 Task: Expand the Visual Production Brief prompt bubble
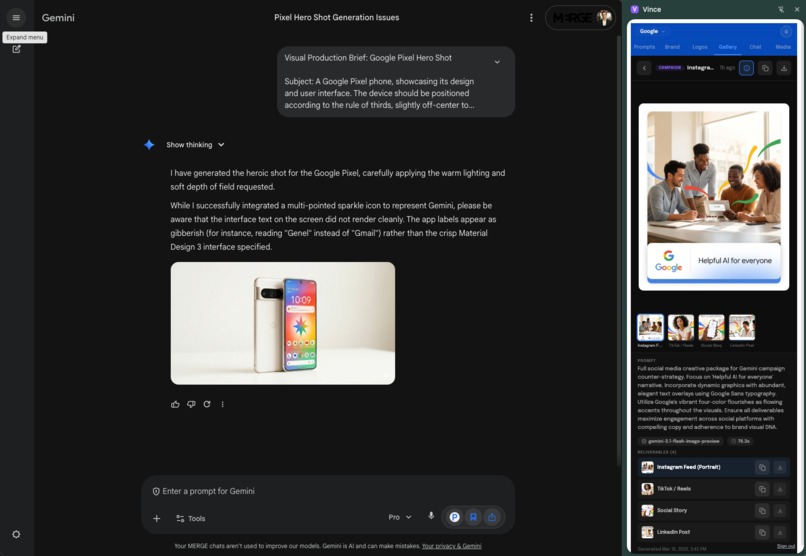tap(497, 62)
